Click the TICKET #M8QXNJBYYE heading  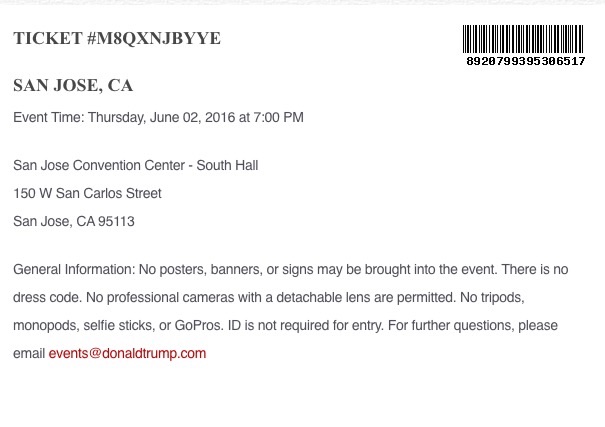[117, 38]
